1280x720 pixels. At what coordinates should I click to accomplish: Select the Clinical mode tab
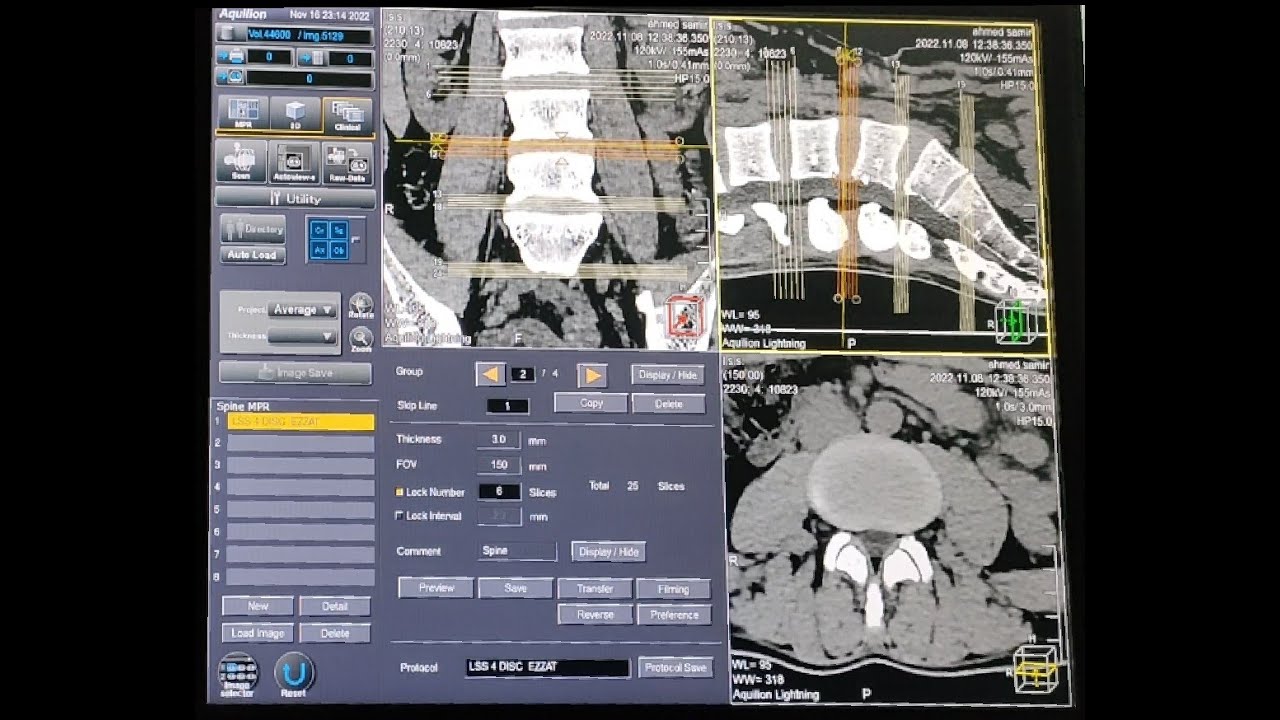tap(348, 114)
